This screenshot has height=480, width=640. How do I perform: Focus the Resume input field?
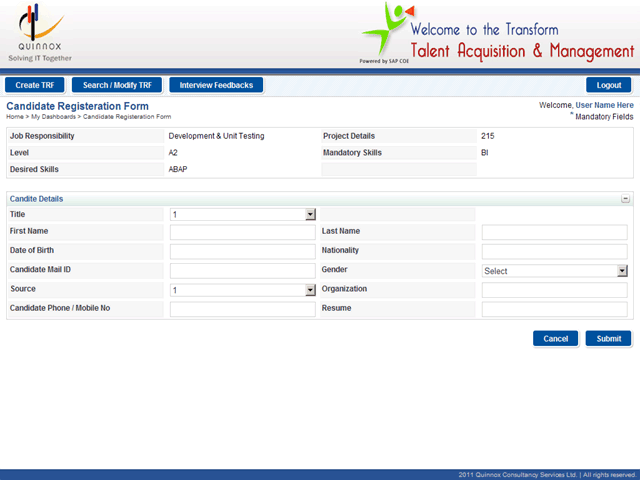point(554,309)
